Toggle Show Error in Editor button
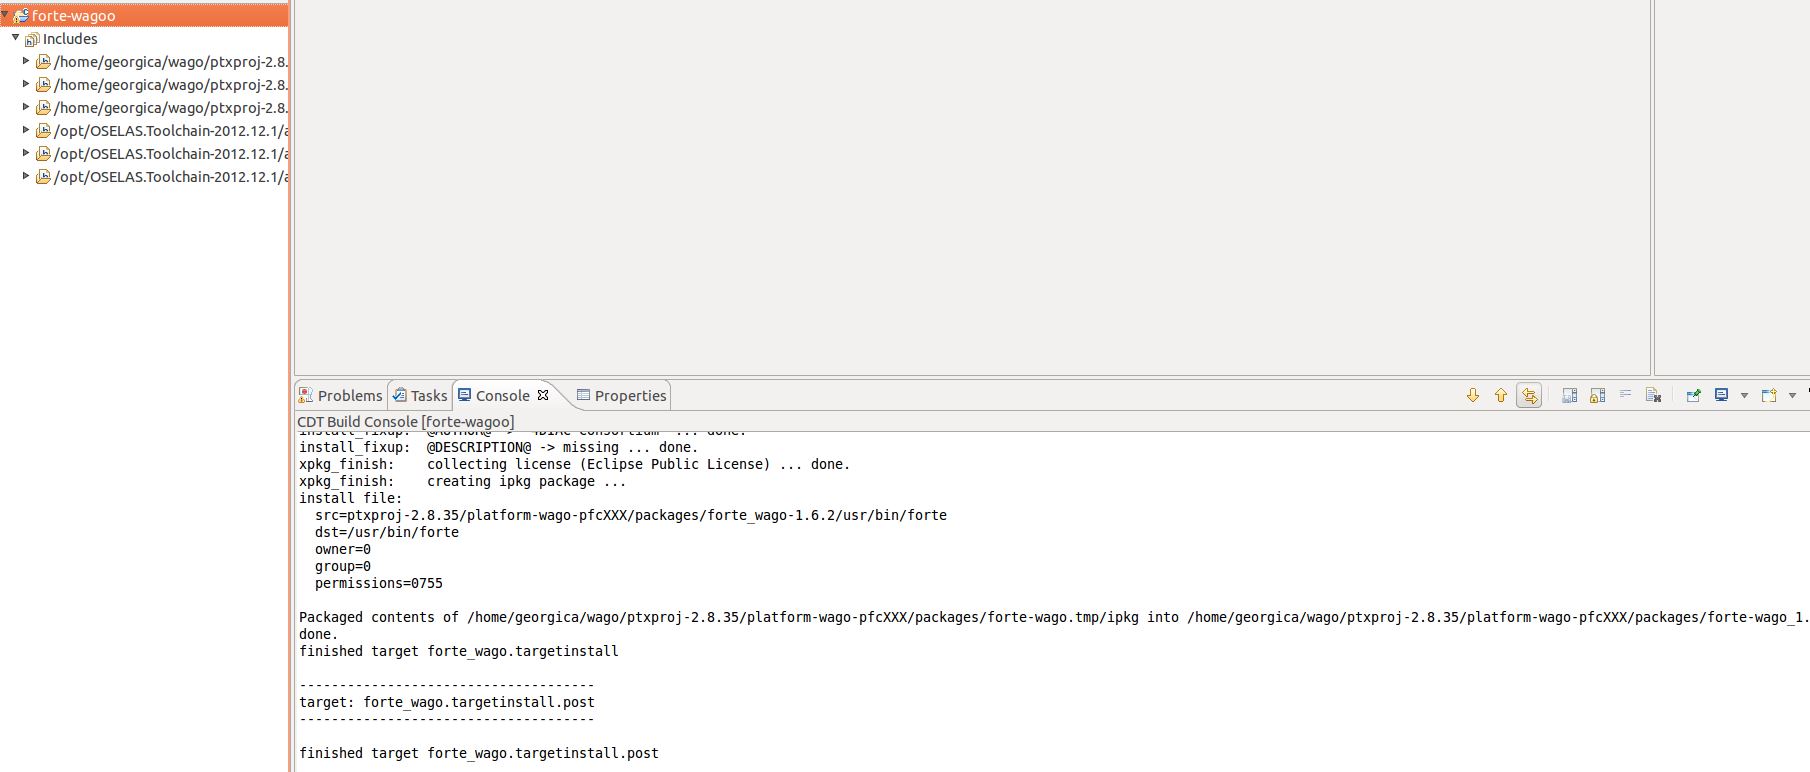1810x772 pixels. [1529, 396]
